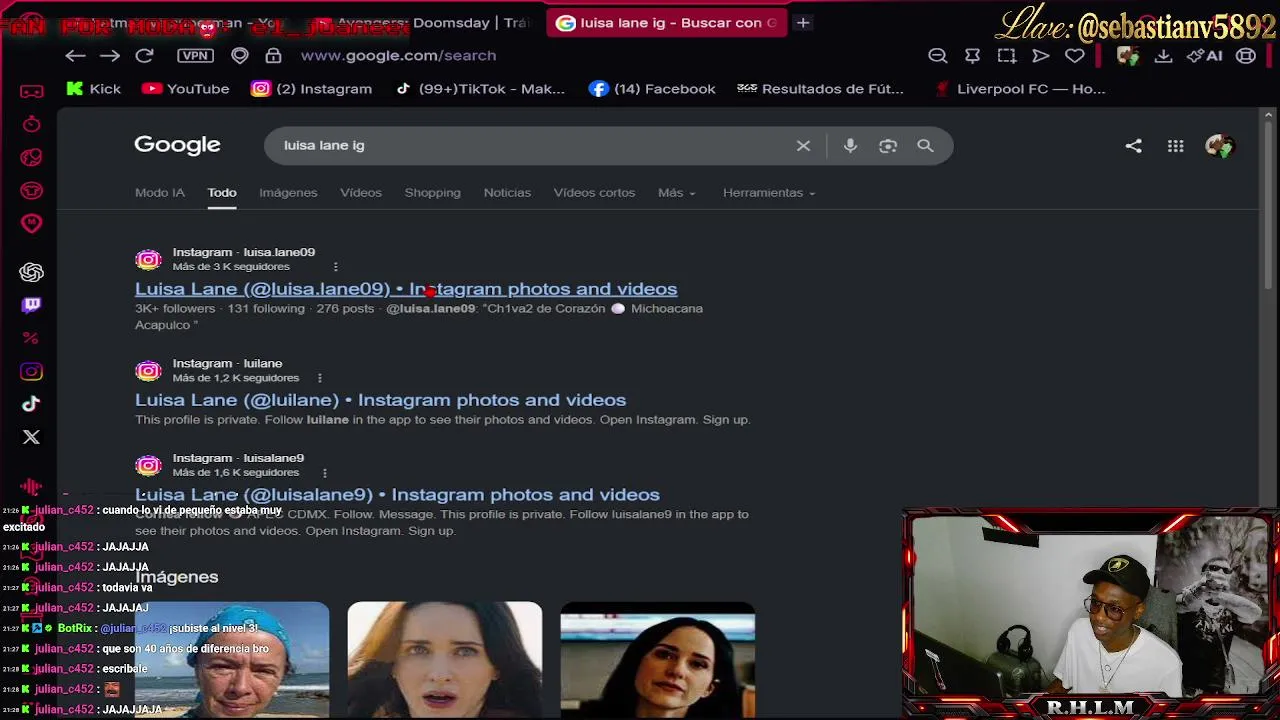Open the Kick bookmark

point(93,89)
